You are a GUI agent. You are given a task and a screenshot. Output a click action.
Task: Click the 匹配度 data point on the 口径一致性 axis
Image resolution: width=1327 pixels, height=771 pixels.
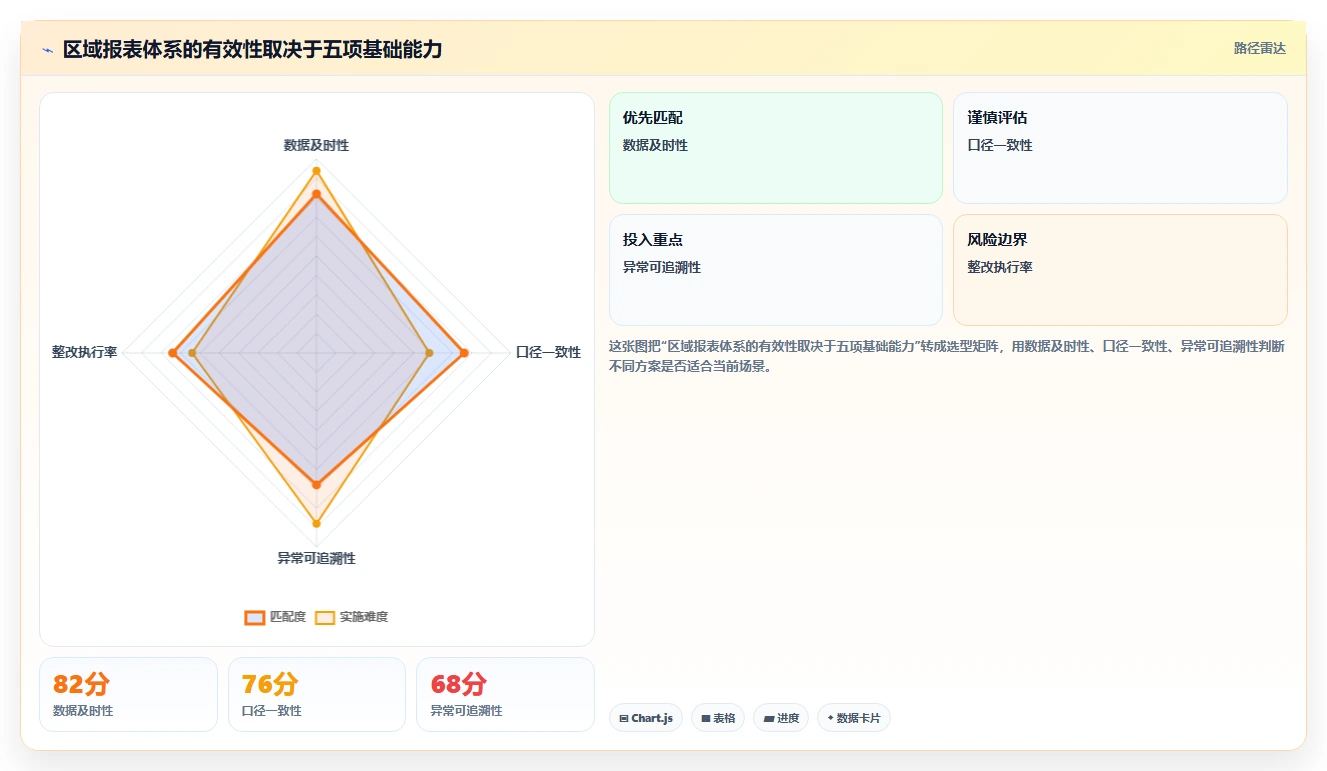[464, 352]
